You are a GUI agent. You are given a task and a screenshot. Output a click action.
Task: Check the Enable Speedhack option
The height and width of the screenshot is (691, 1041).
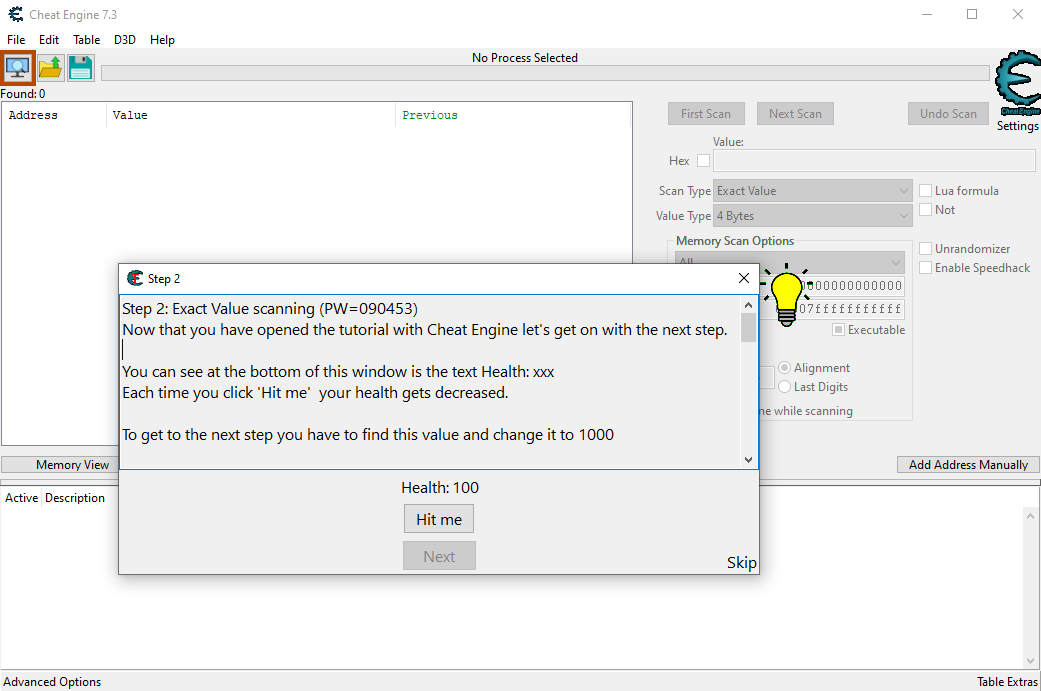(x=926, y=268)
